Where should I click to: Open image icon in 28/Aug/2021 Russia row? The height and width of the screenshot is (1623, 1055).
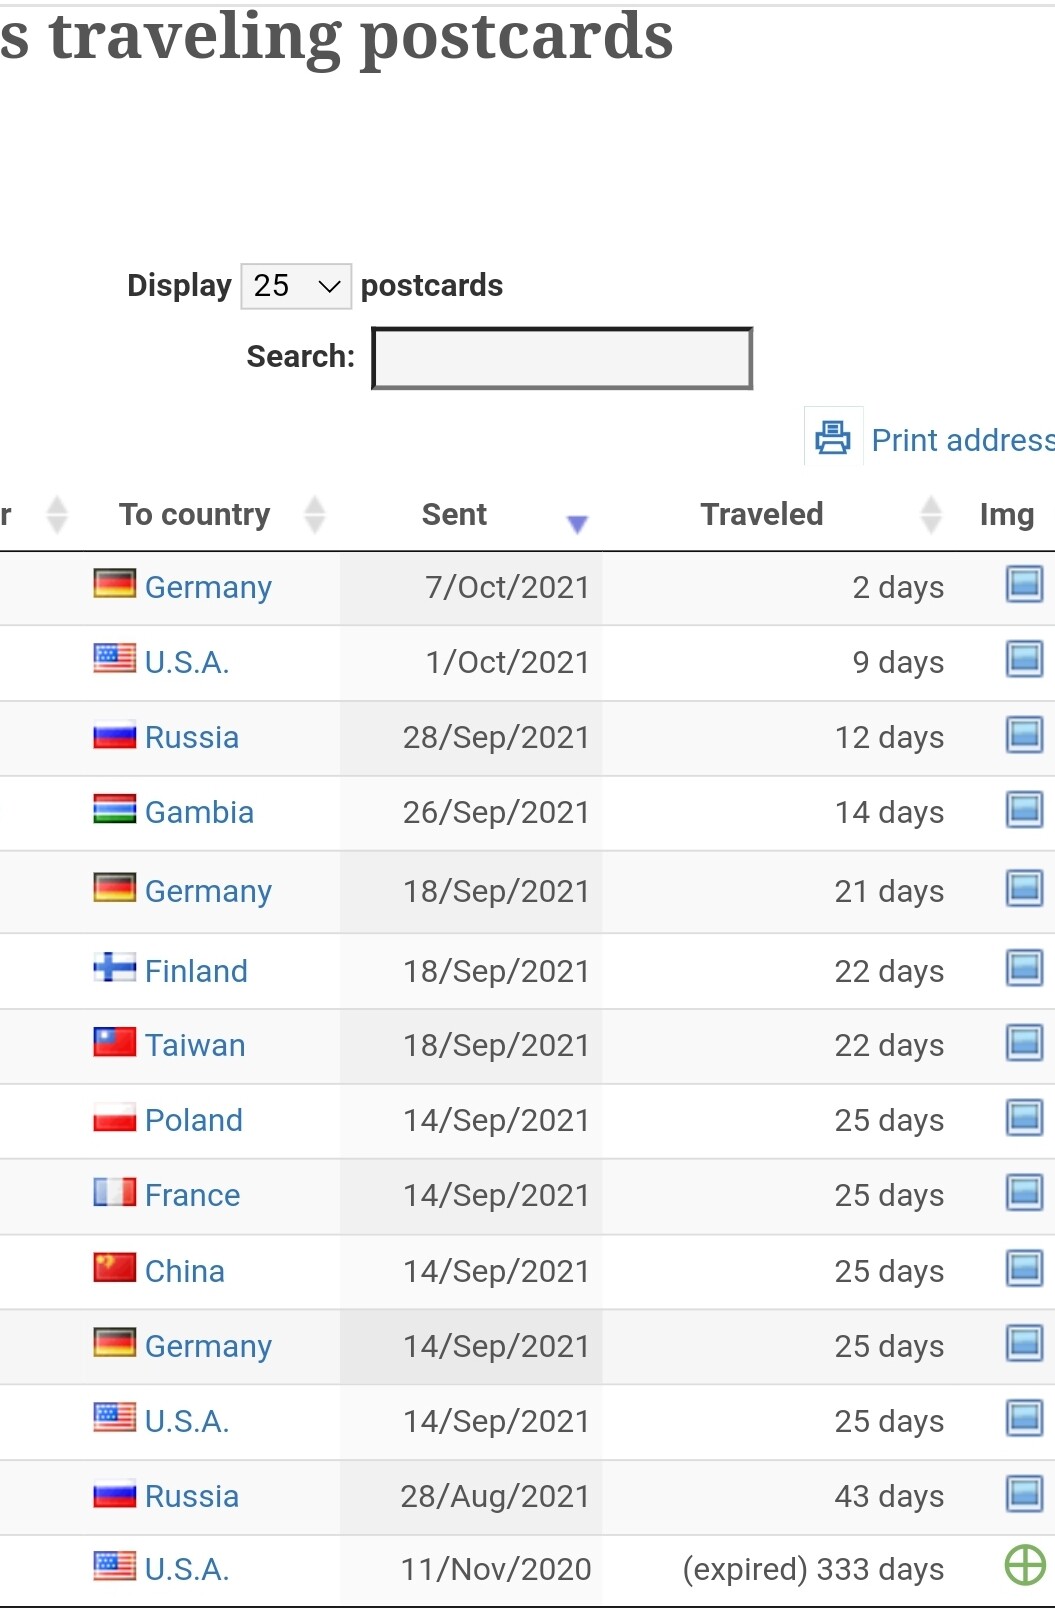tap(1024, 1494)
